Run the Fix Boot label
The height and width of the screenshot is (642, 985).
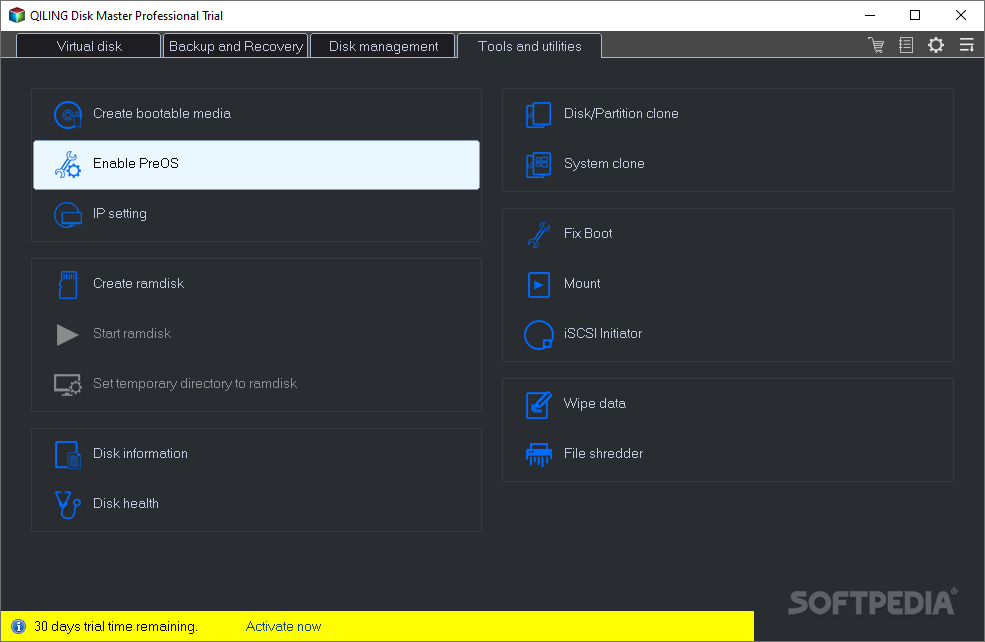point(588,234)
